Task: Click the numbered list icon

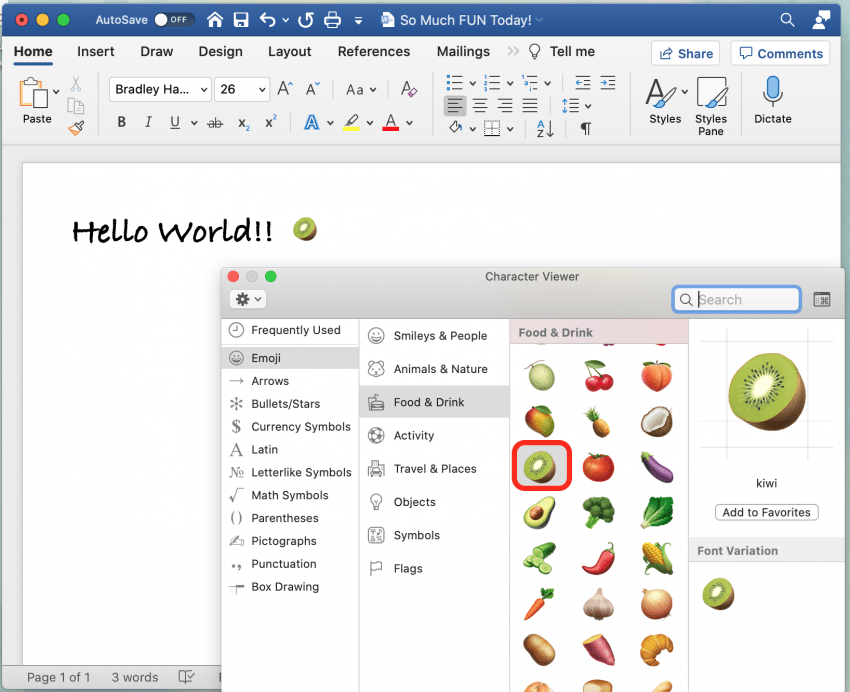Action: pos(492,83)
